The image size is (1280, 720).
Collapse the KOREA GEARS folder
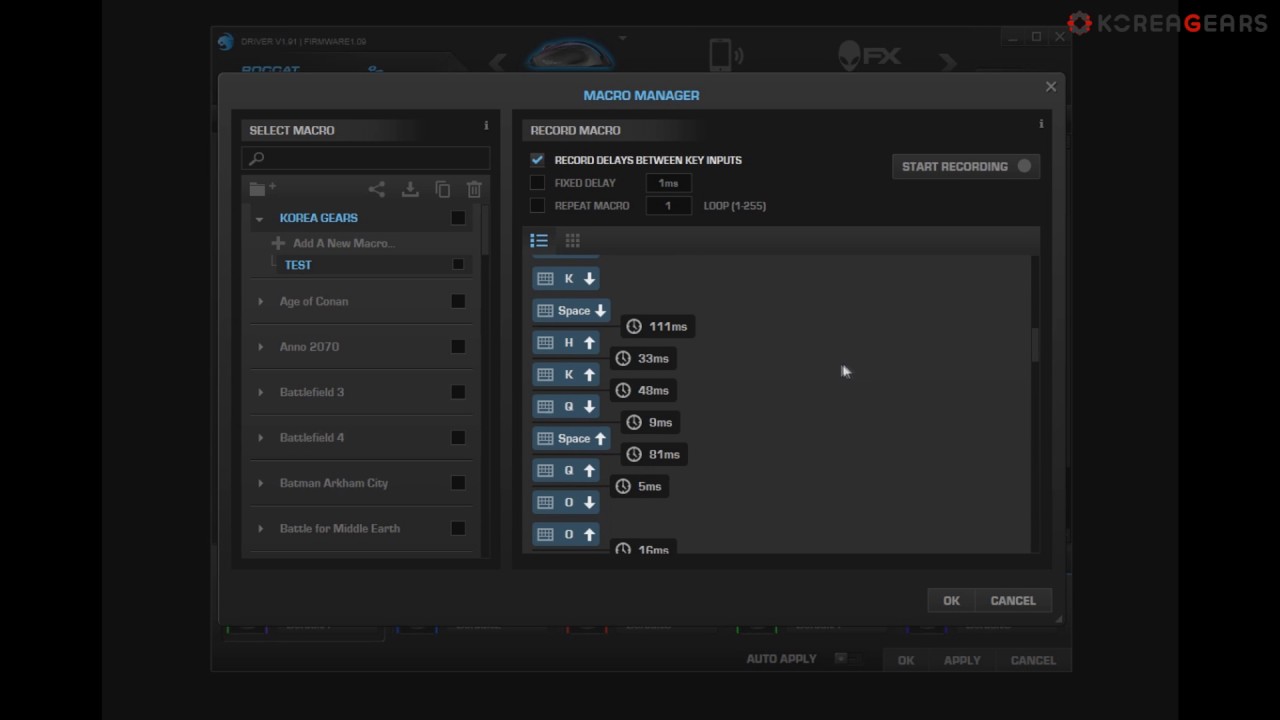260,218
